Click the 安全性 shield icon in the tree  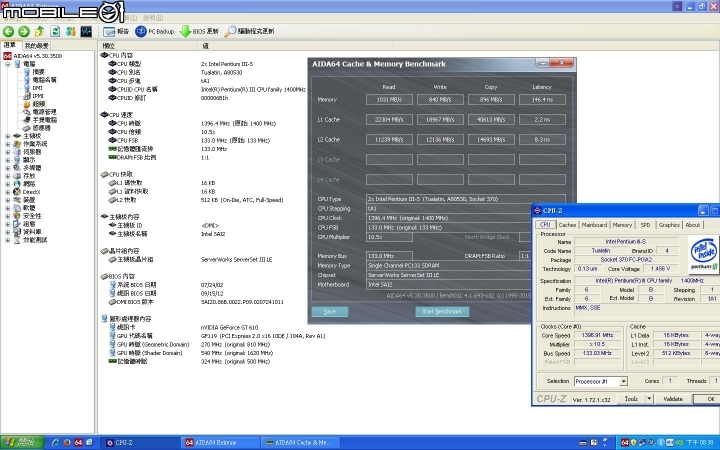click(x=17, y=216)
